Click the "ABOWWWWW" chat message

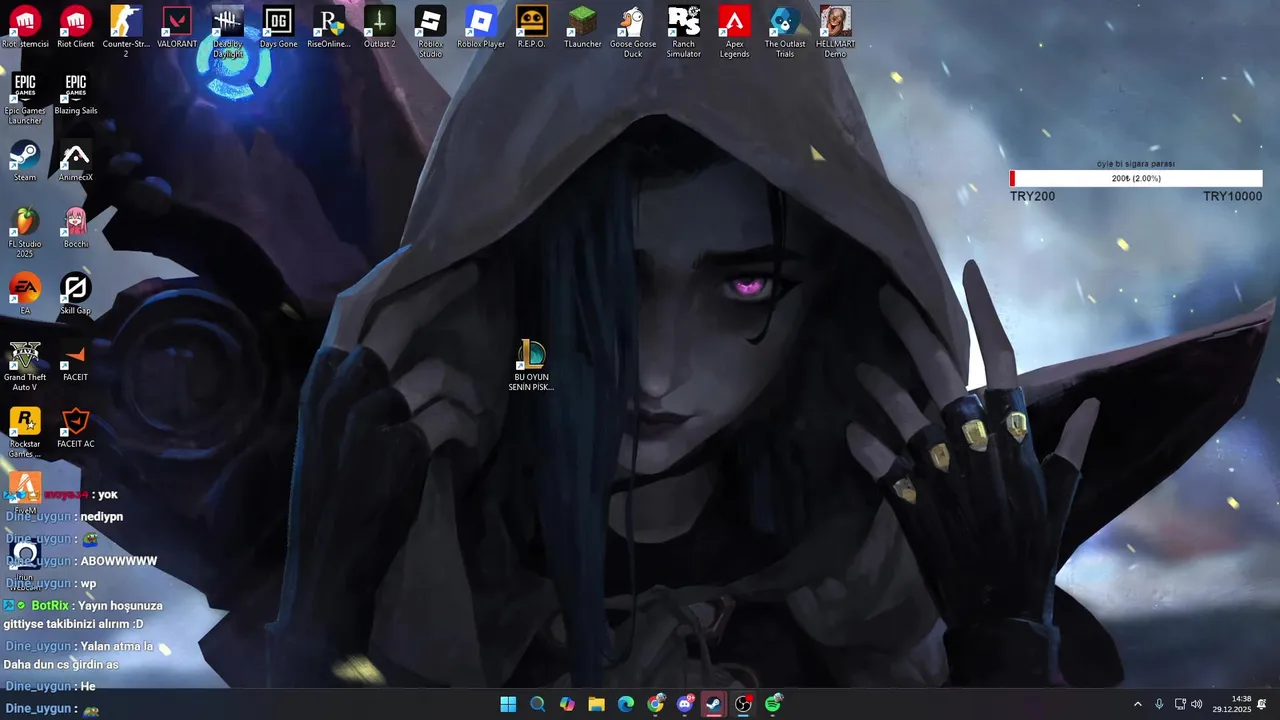tap(119, 561)
